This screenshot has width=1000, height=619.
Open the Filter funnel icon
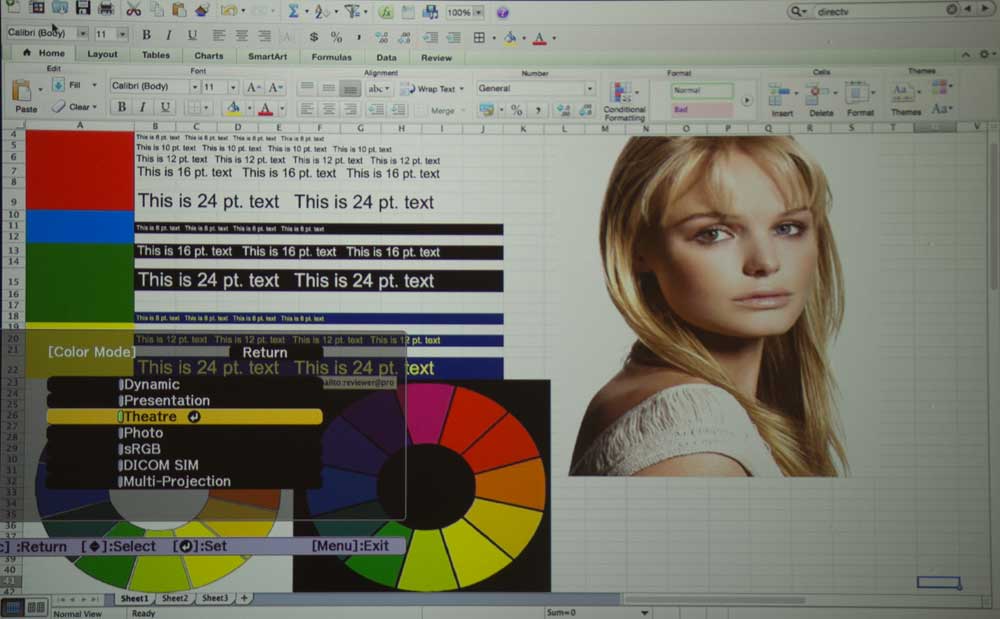pyautogui.click(x=352, y=11)
